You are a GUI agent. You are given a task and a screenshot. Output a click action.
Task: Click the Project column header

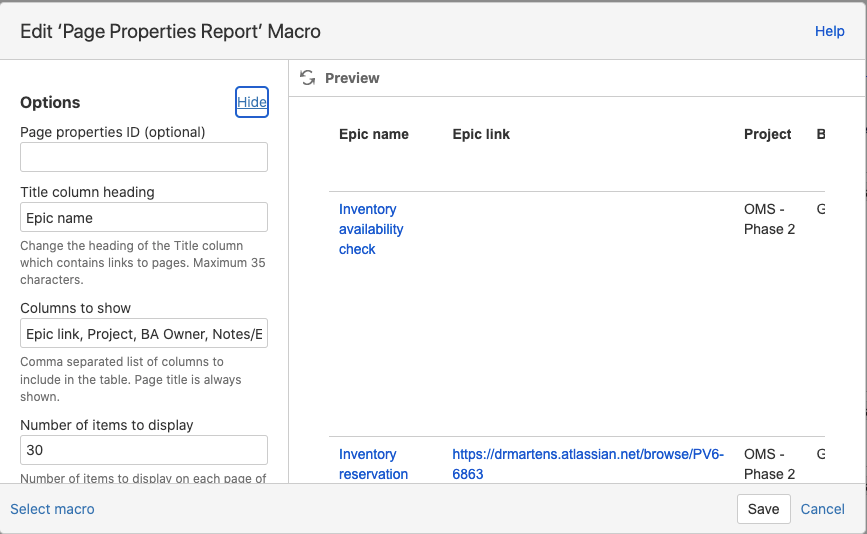pyautogui.click(x=767, y=134)
